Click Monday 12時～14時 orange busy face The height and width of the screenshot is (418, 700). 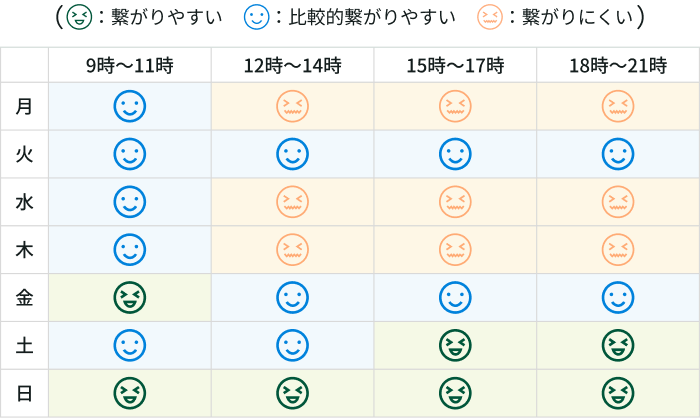tap(292, 106)
